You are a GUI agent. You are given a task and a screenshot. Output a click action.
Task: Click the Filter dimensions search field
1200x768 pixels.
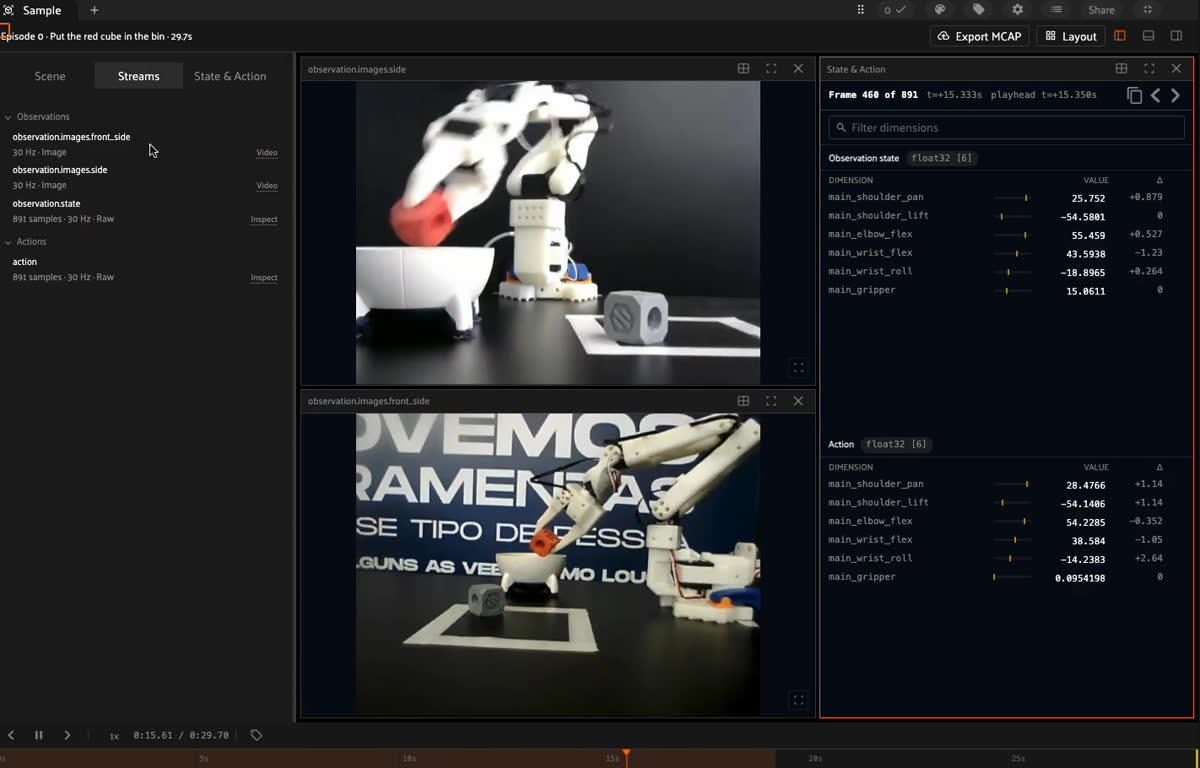[1006, 128]
